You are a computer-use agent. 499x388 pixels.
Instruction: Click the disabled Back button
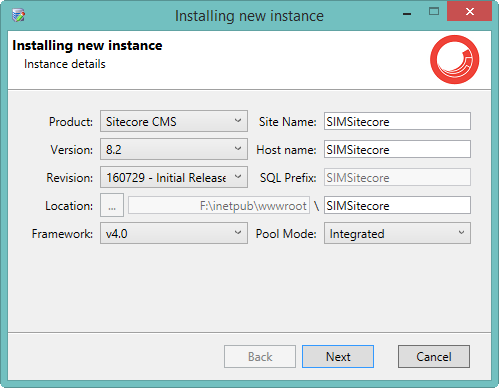[260, 357]
